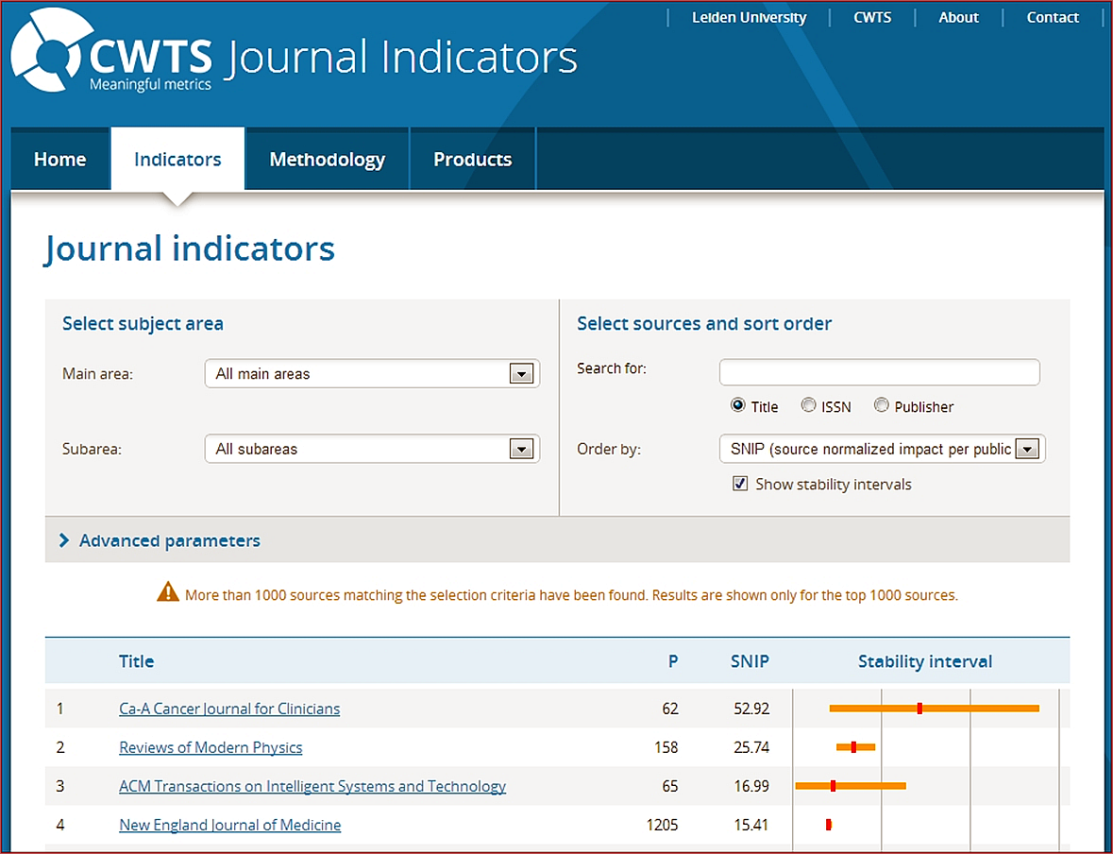Open the Order by dropdown
Viewport: 1113px width, 854px height.
pos(882,449)
